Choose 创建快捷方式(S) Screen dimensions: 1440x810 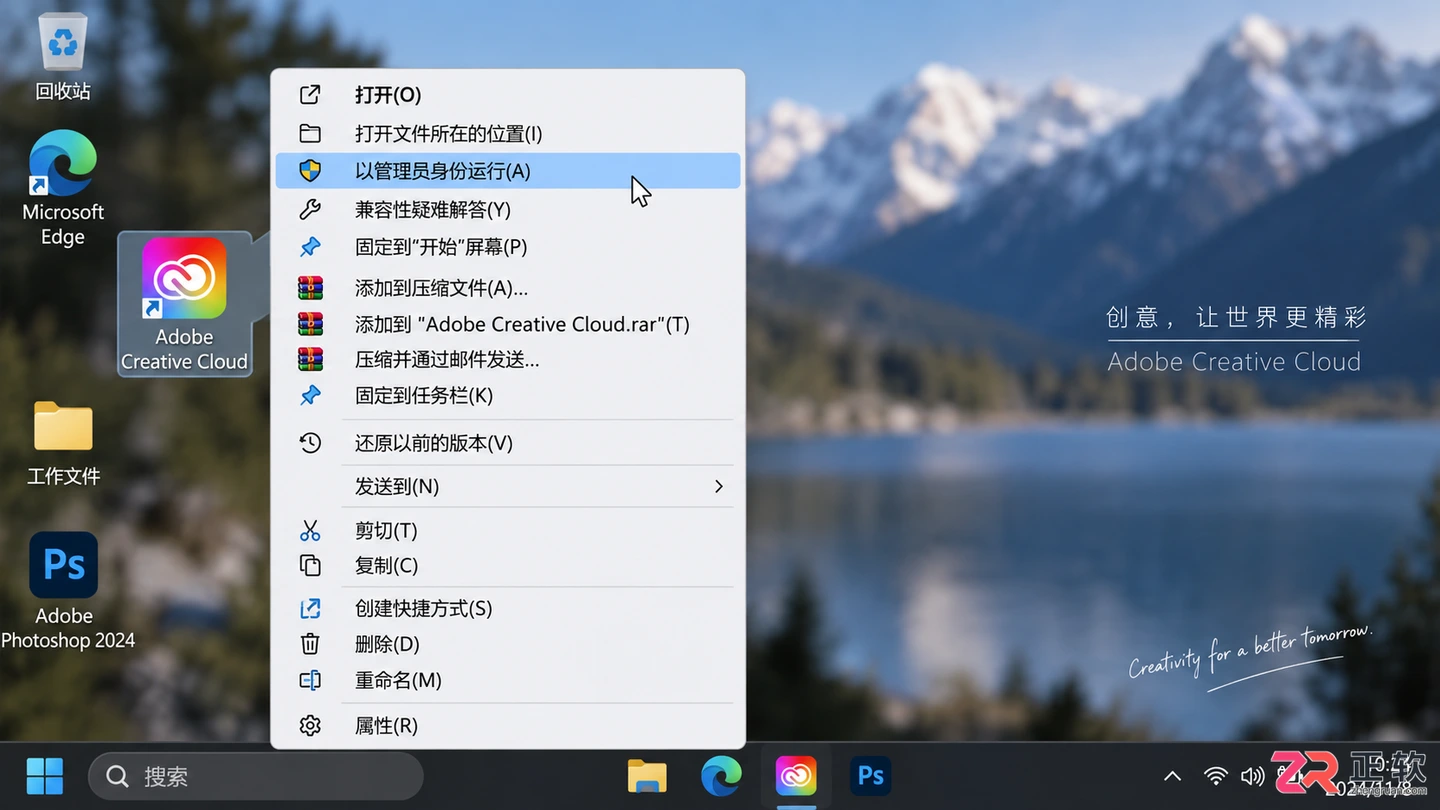(508, 608)
